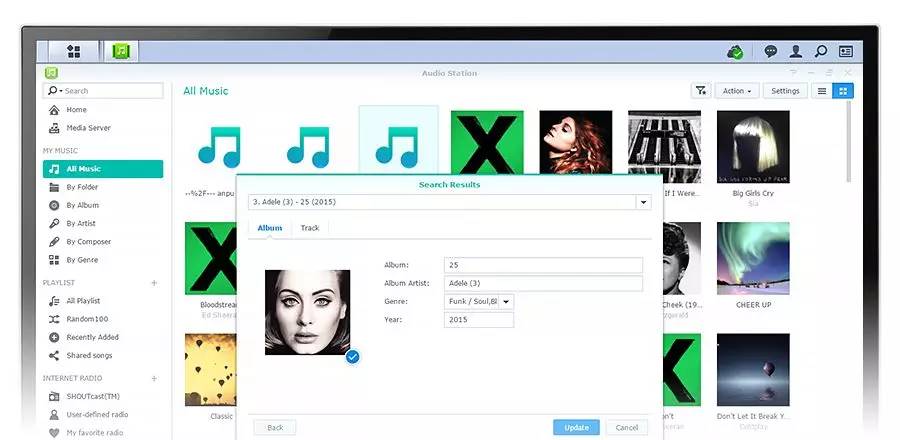Select the Bloodstream album thumbnail
This screenshot has height=440, width=900.
[211, 258]
